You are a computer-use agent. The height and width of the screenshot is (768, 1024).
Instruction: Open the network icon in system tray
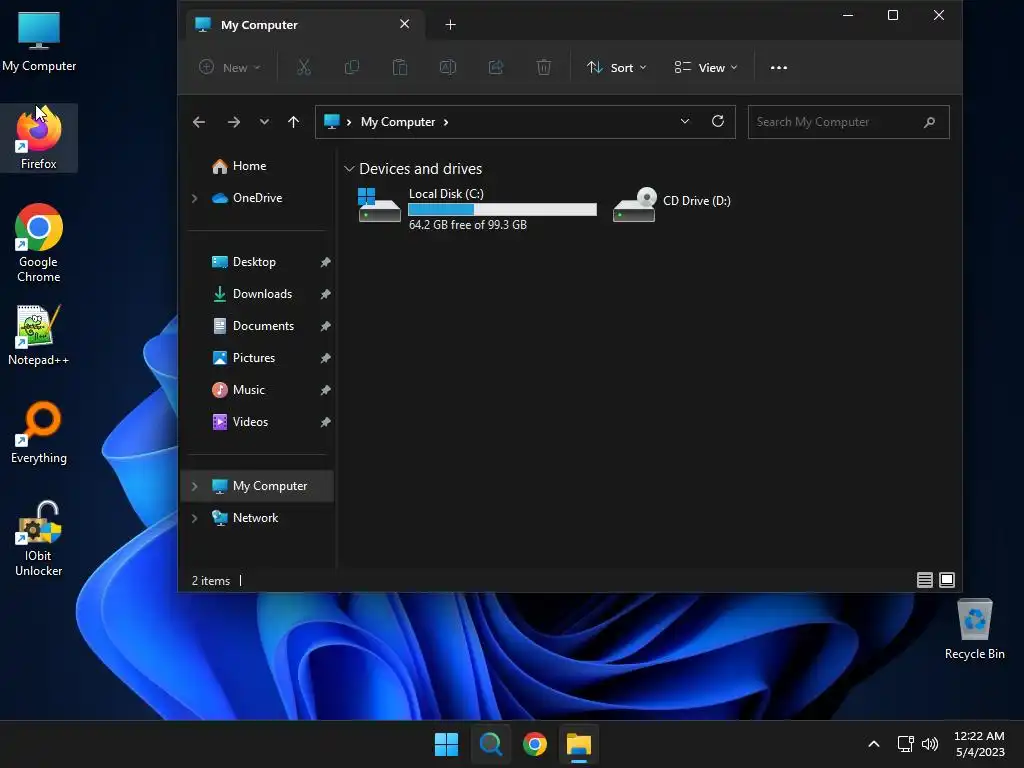coord(905,744)
